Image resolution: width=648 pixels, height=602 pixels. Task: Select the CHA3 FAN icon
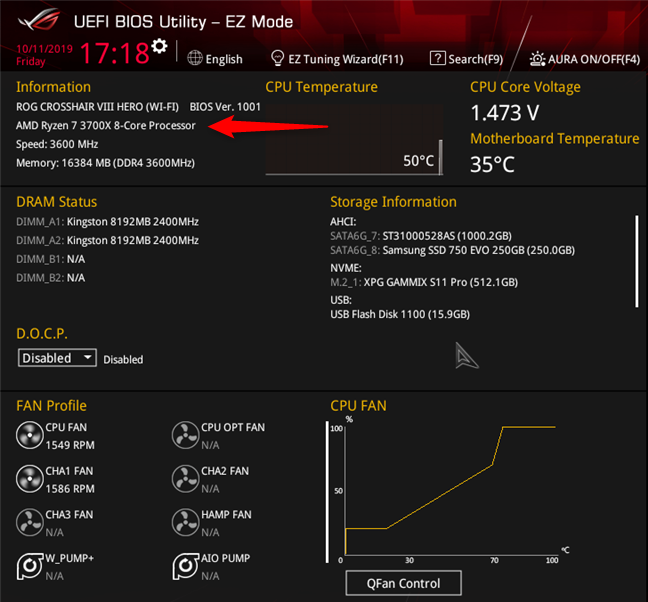coord(30,522)
